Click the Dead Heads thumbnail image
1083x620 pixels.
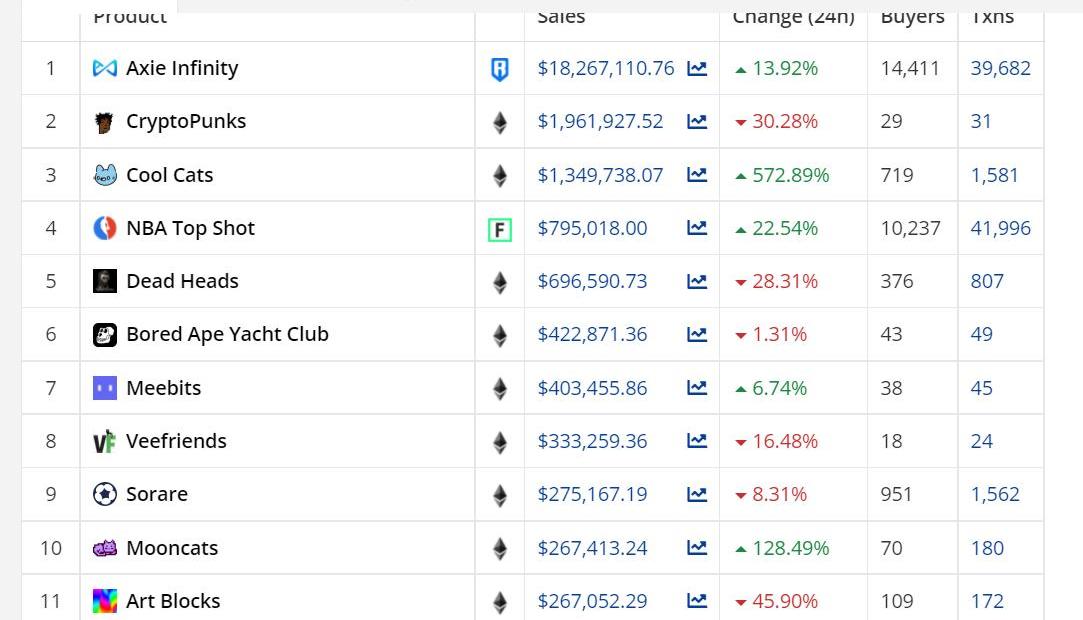pyautogui.click(x=105, y=281)
